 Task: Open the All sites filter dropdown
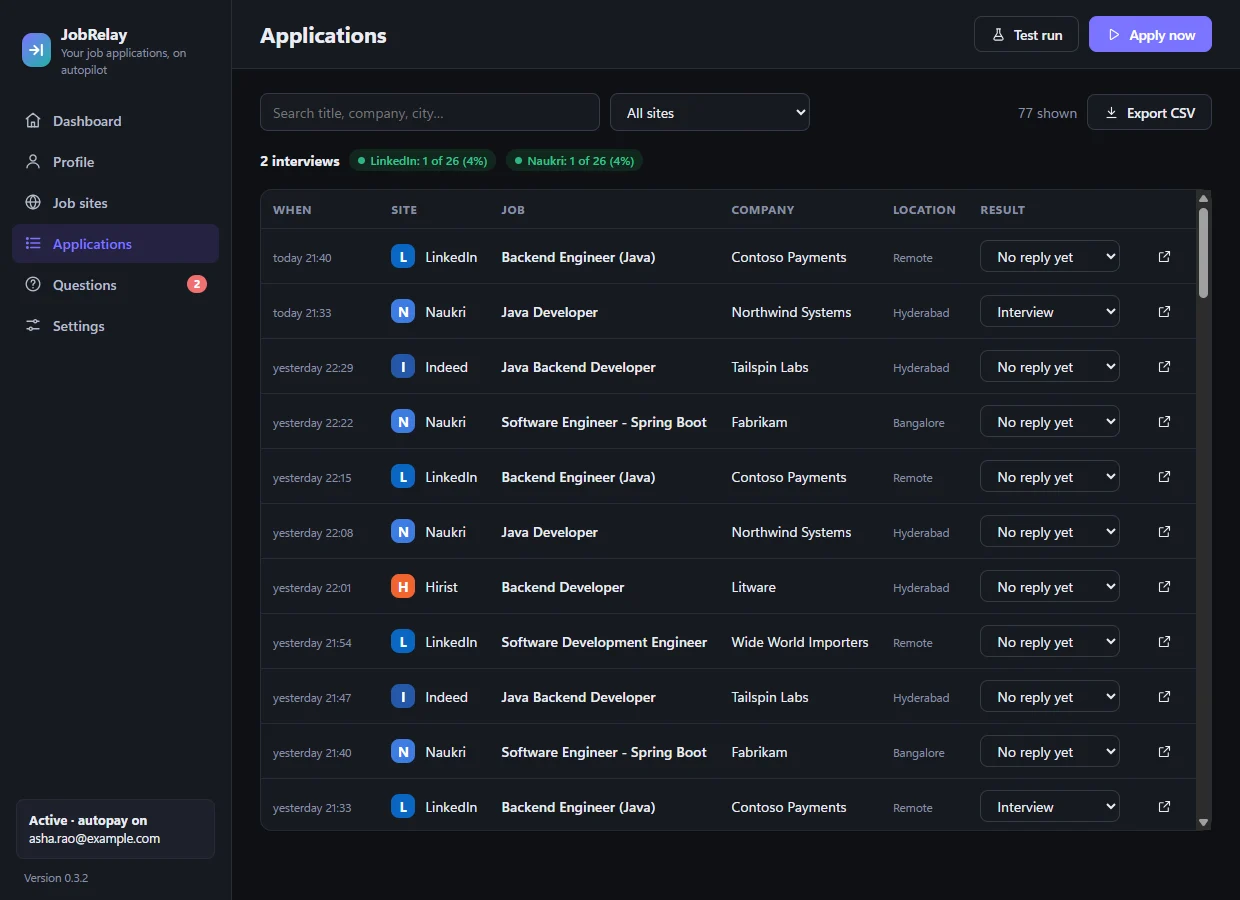710,113
